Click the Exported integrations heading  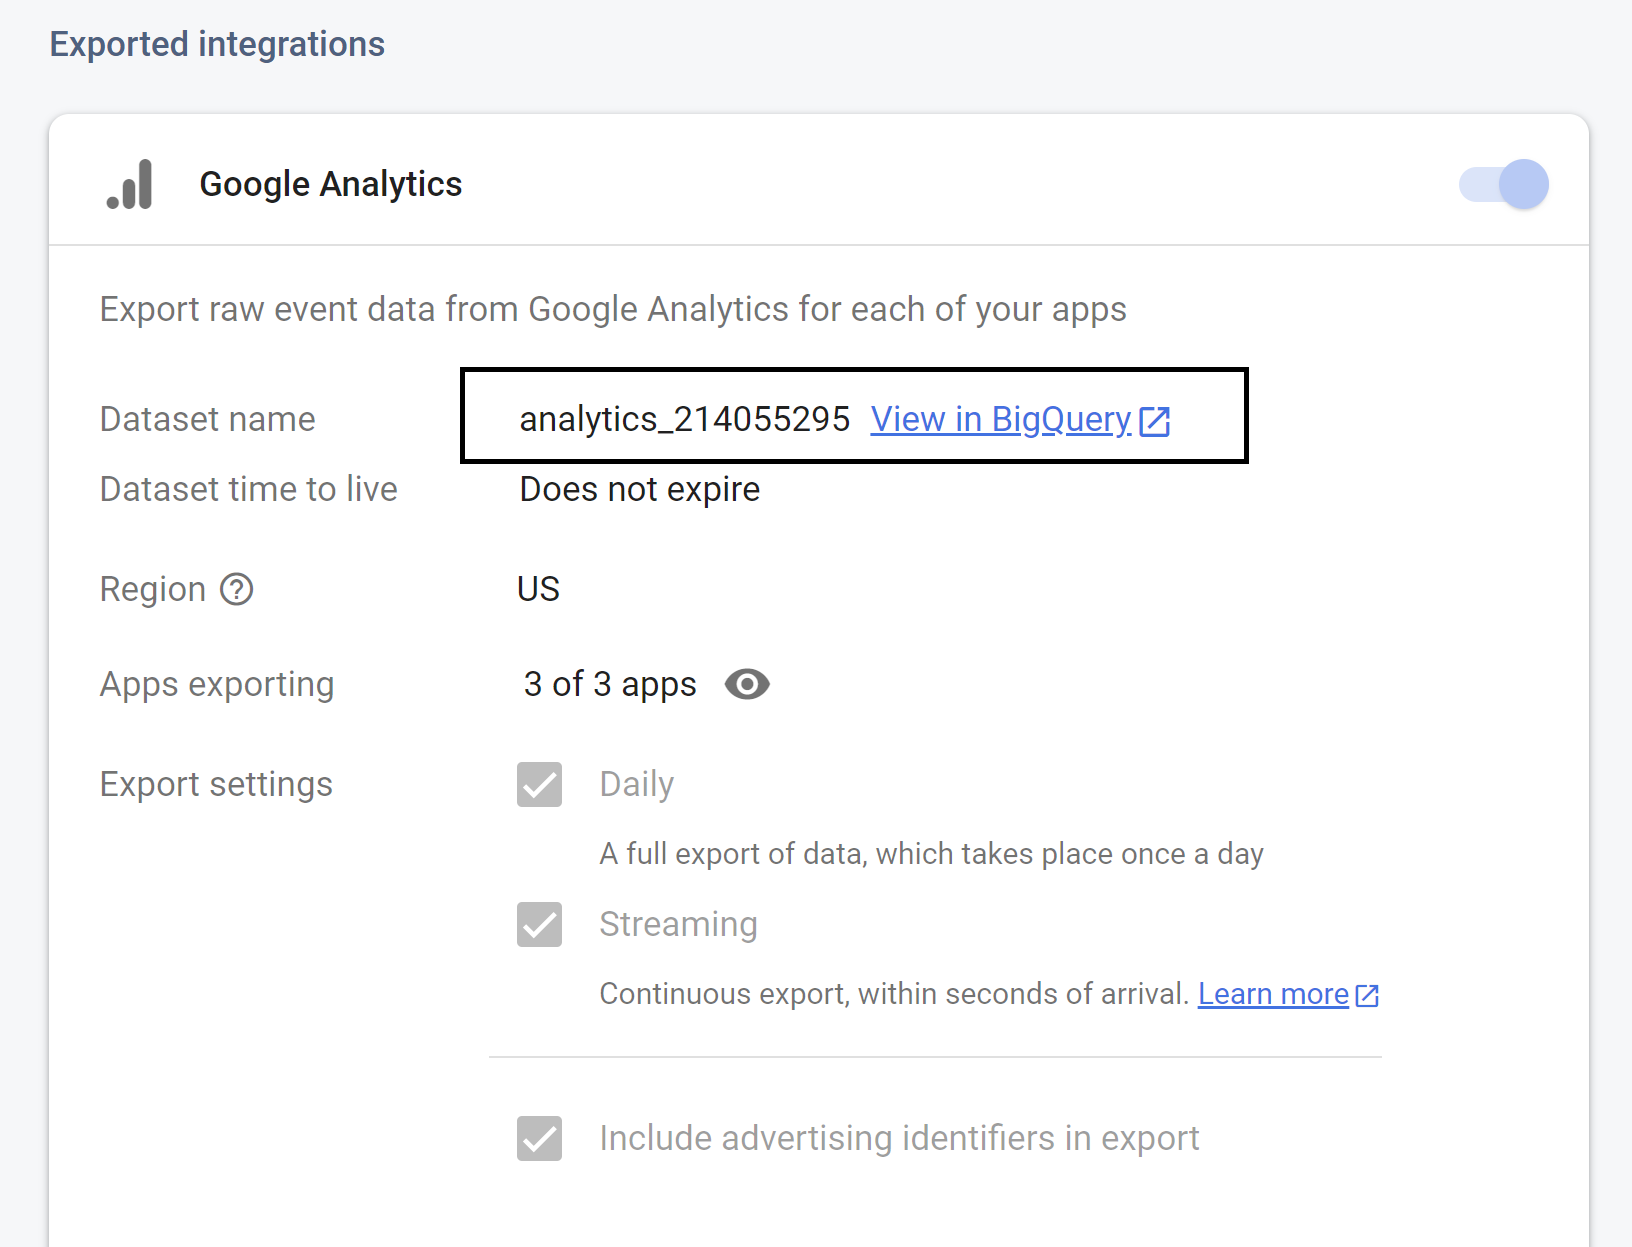pyautogui.click(x=217, y=44)
